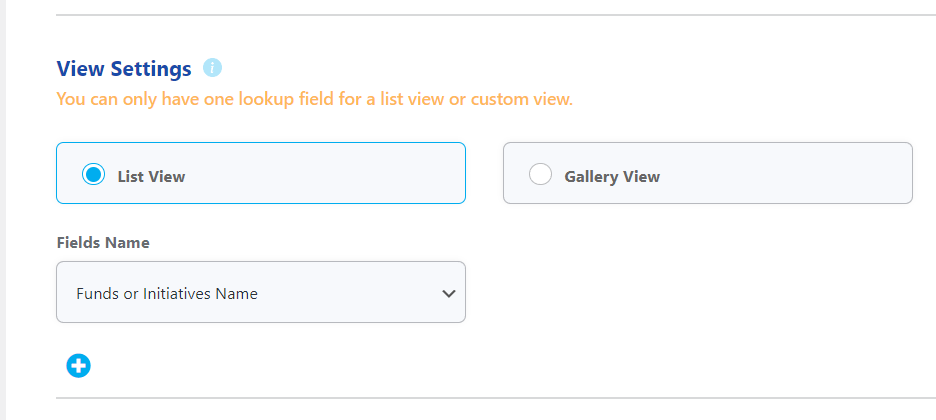
Task: Click the View Settings heading
Action: tap(124, 69)
